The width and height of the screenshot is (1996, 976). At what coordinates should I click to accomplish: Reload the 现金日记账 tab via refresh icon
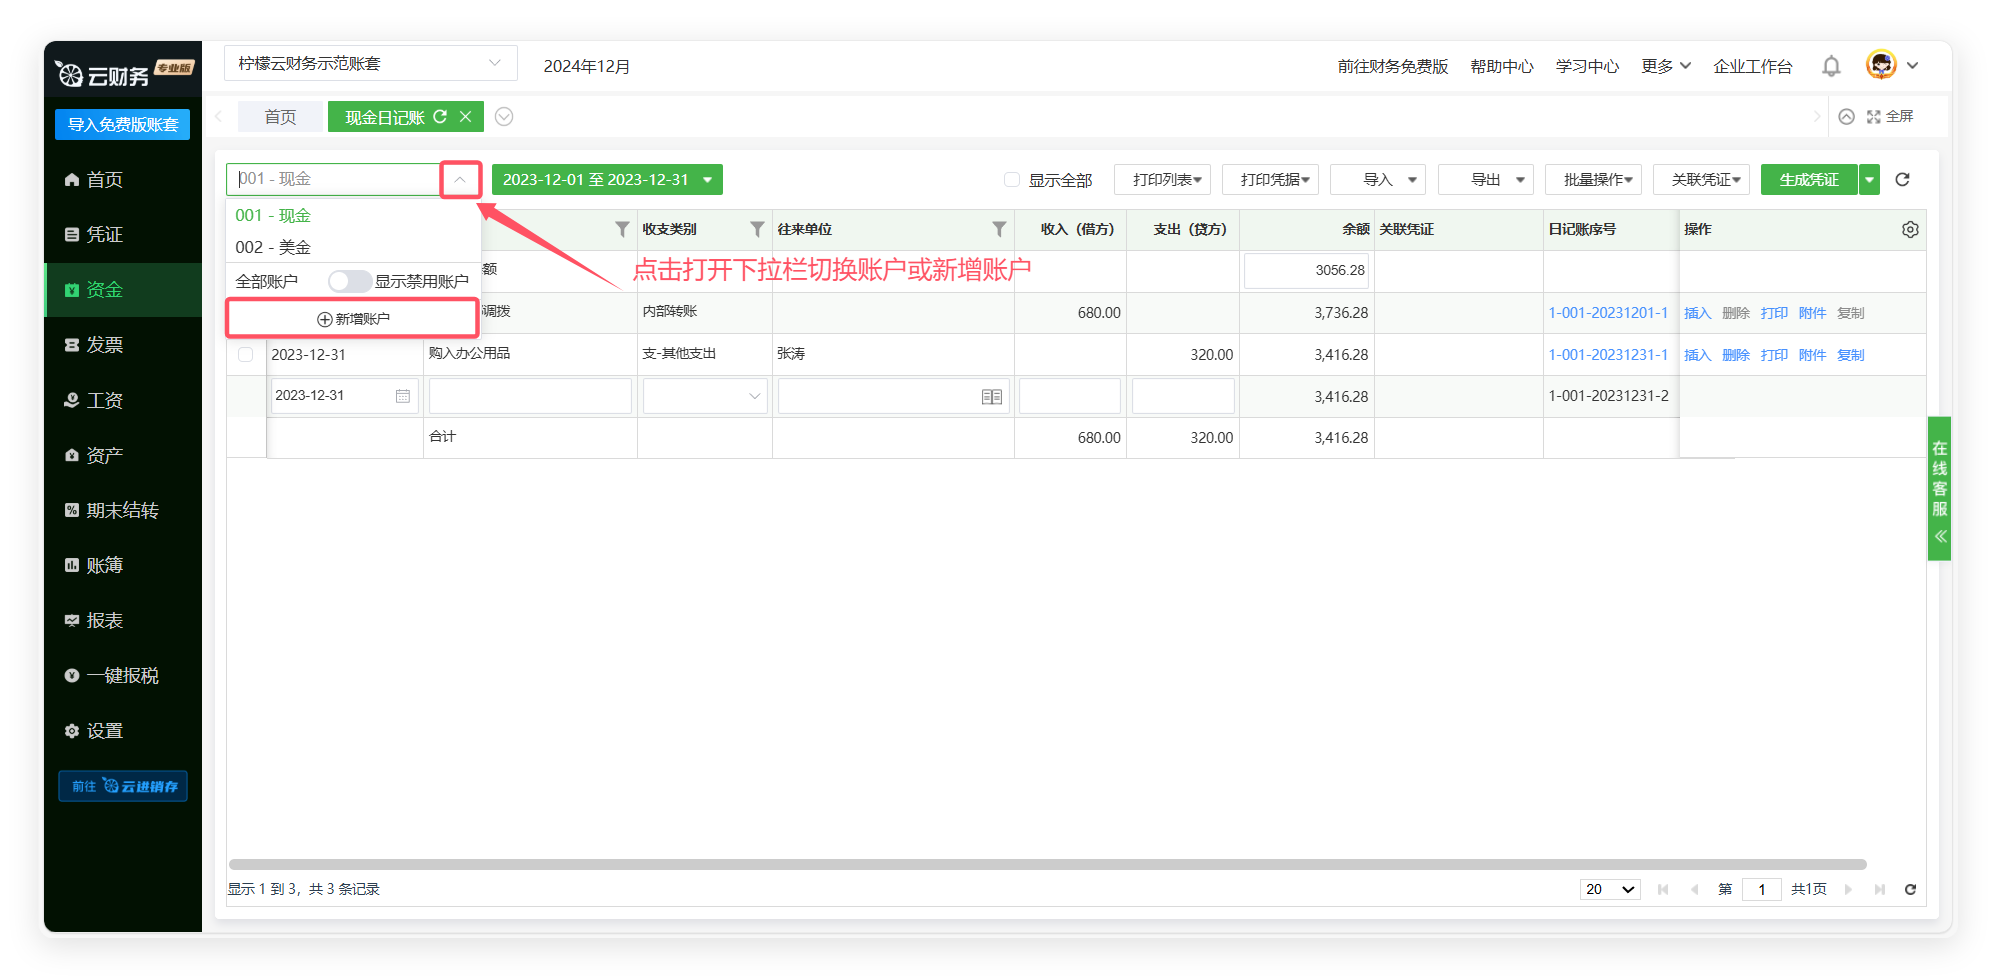[440, 117]
